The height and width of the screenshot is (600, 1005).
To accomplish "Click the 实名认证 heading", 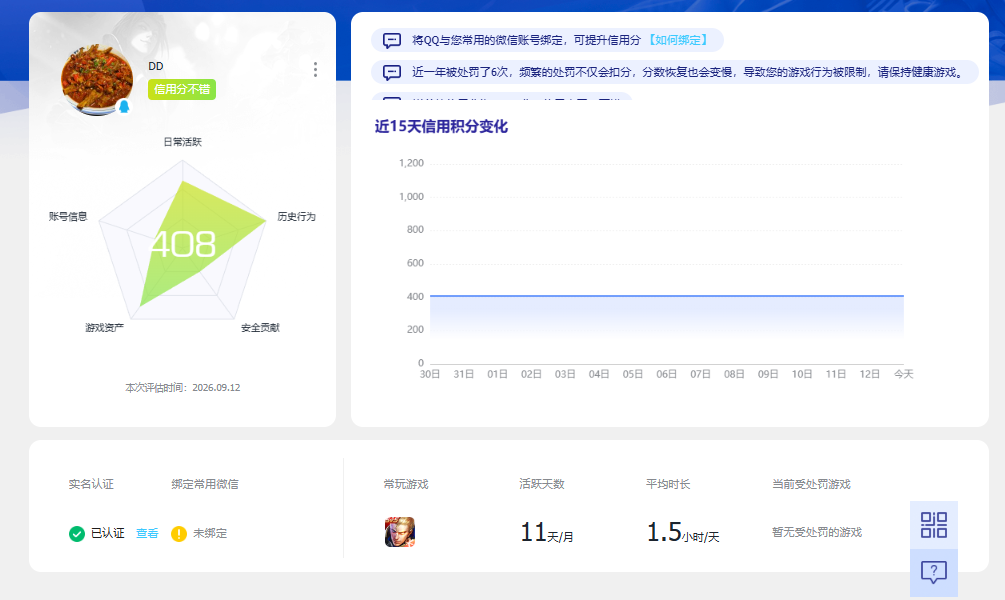I will click(x=91, y=485).
